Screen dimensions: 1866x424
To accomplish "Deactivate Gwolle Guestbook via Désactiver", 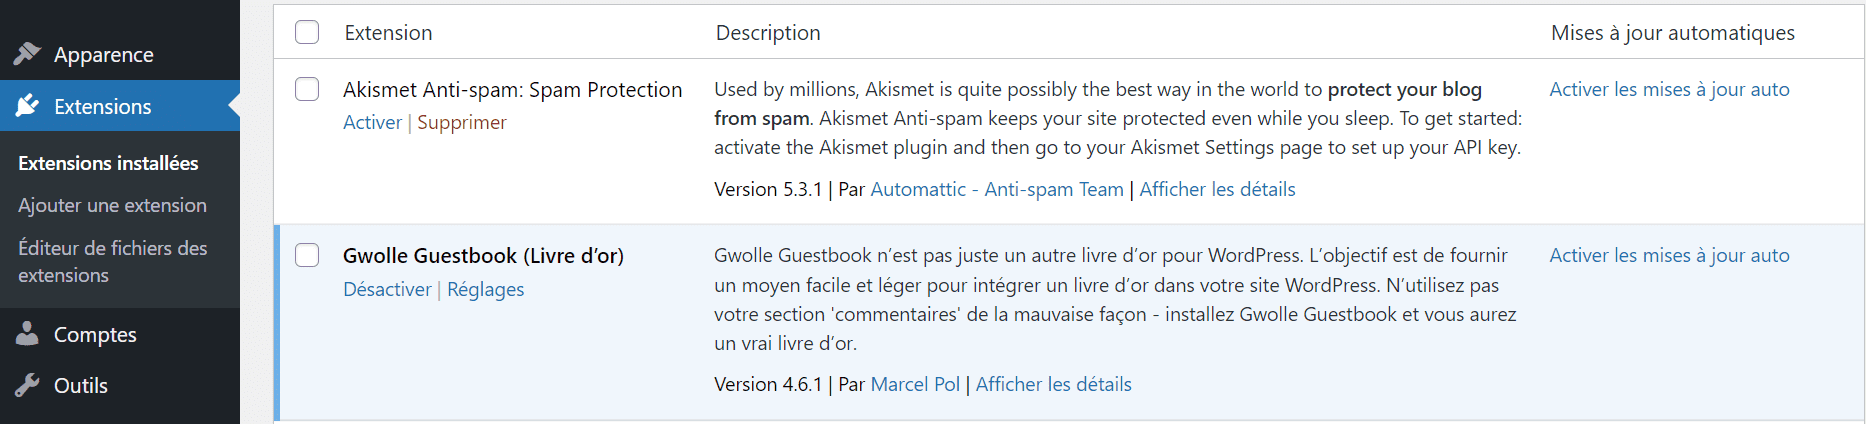I will pyautogui.click(x=387, y=289).
